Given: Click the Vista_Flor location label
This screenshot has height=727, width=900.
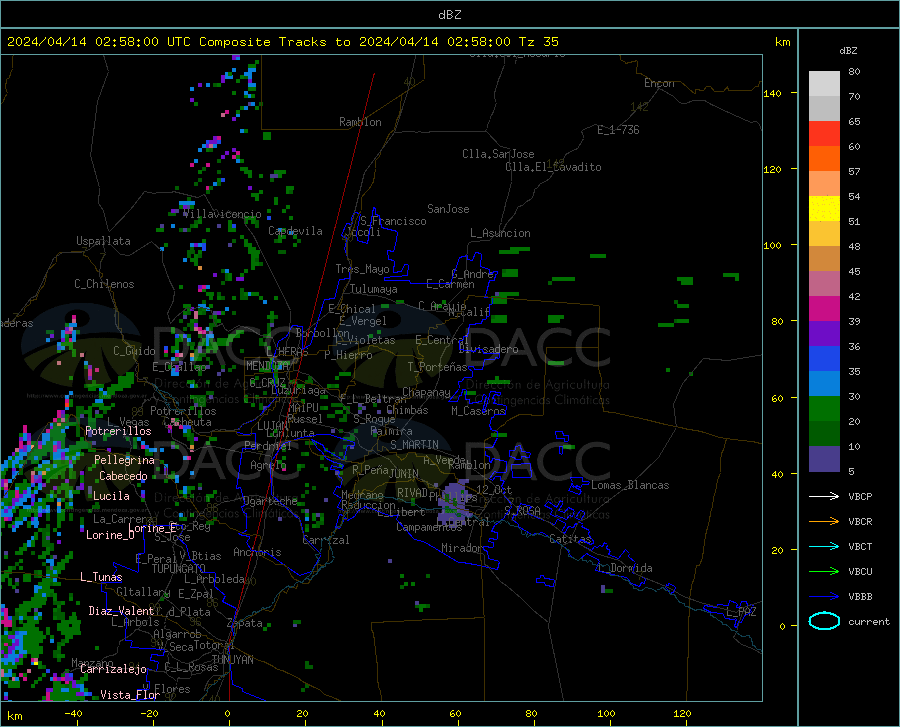Looking at the screenshot, I should 130,695.
